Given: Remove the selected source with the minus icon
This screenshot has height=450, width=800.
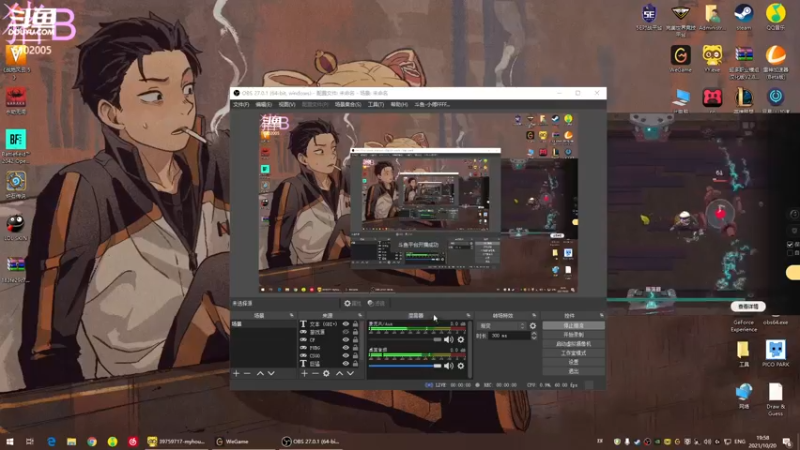Looking at the screenshot, I should click(315, 373).
